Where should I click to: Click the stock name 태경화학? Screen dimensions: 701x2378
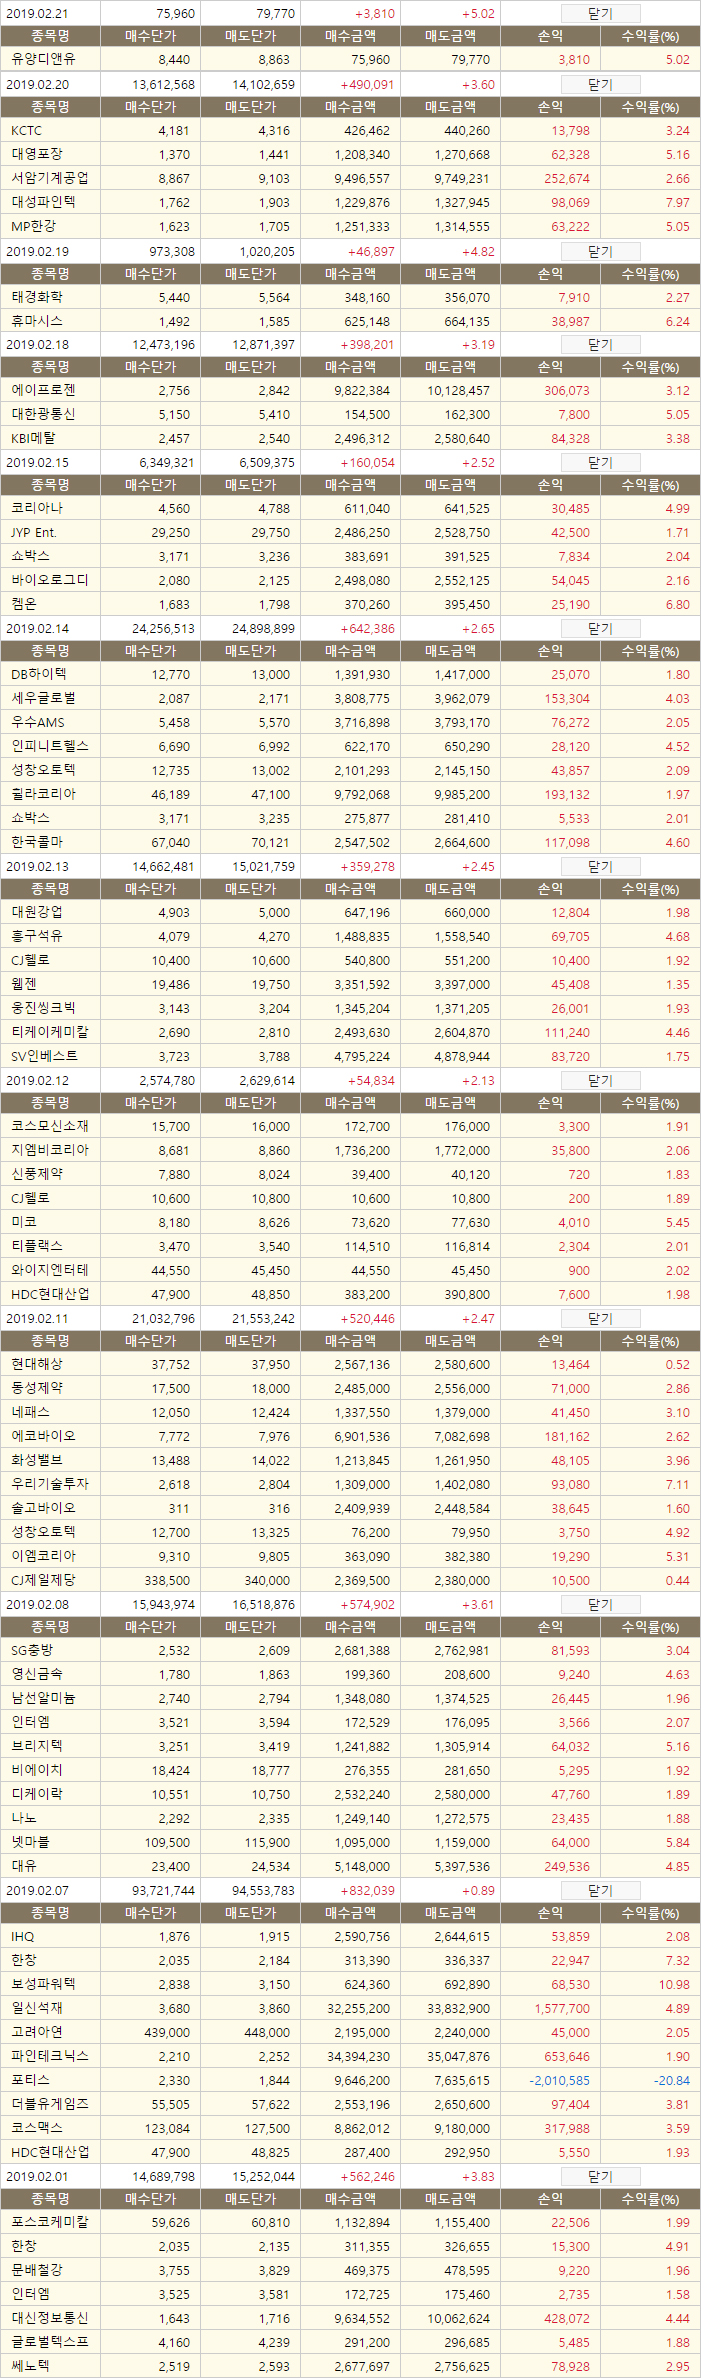tap(37, 298)
